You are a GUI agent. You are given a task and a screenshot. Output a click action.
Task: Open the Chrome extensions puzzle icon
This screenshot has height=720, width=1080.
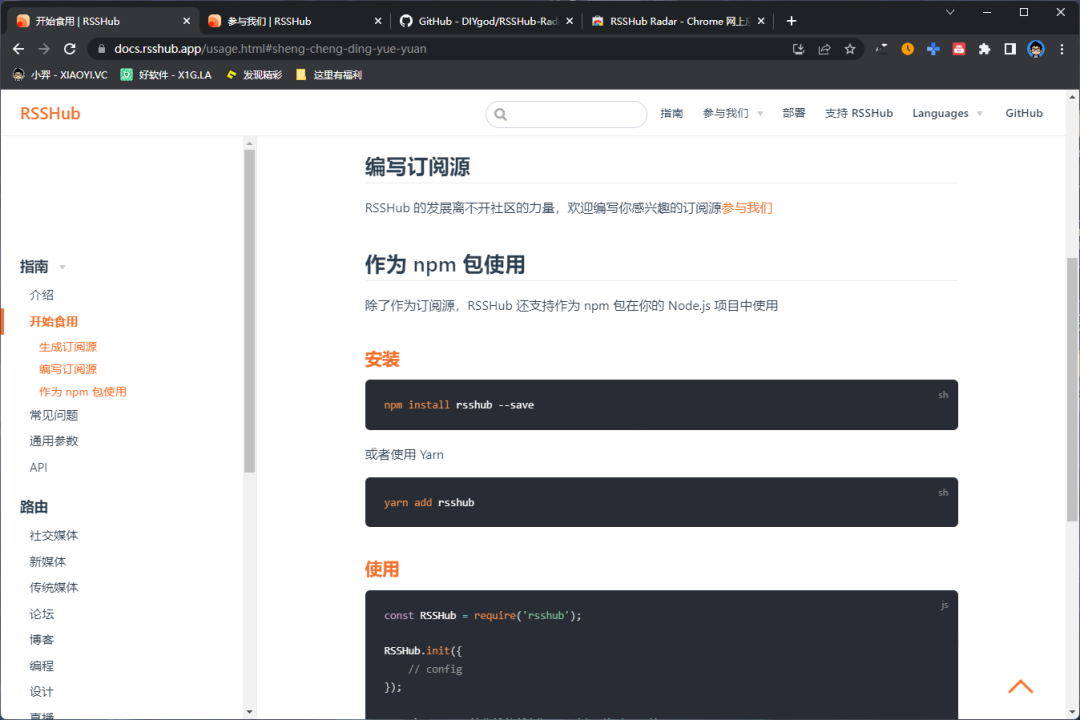coord(984,47)
